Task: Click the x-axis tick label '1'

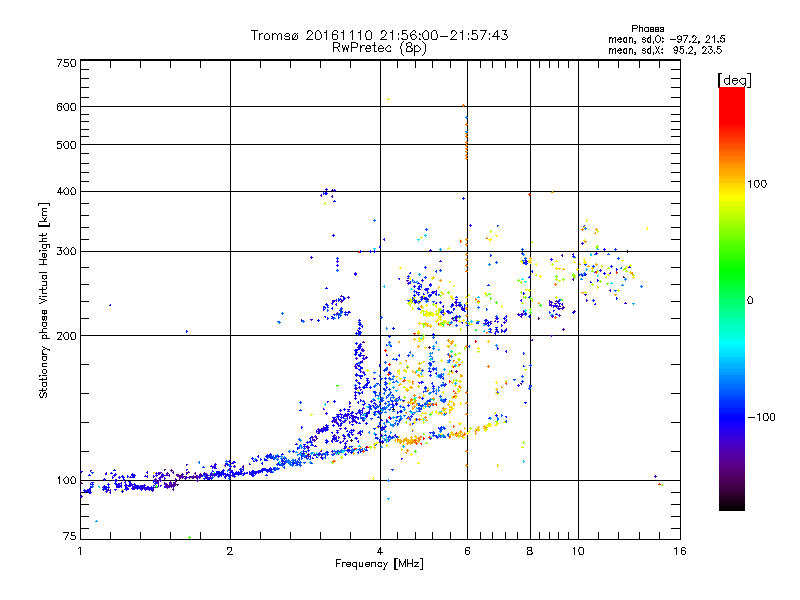Action: 80,551
